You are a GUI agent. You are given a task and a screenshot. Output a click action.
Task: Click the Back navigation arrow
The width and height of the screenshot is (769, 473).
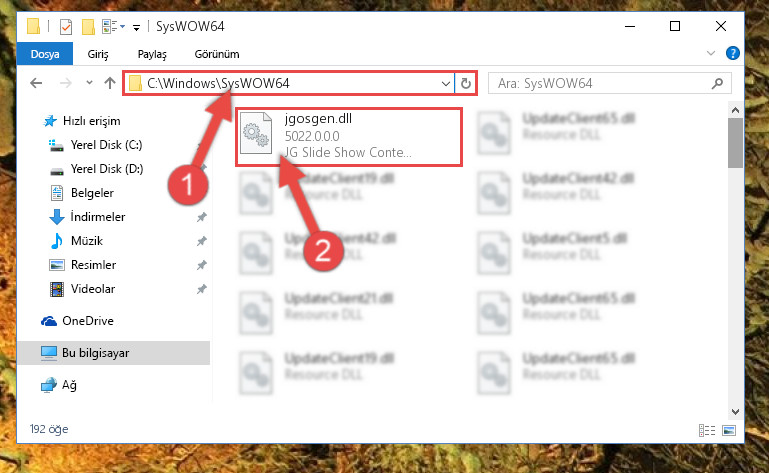pyautogui.click(x=36, y=83)
